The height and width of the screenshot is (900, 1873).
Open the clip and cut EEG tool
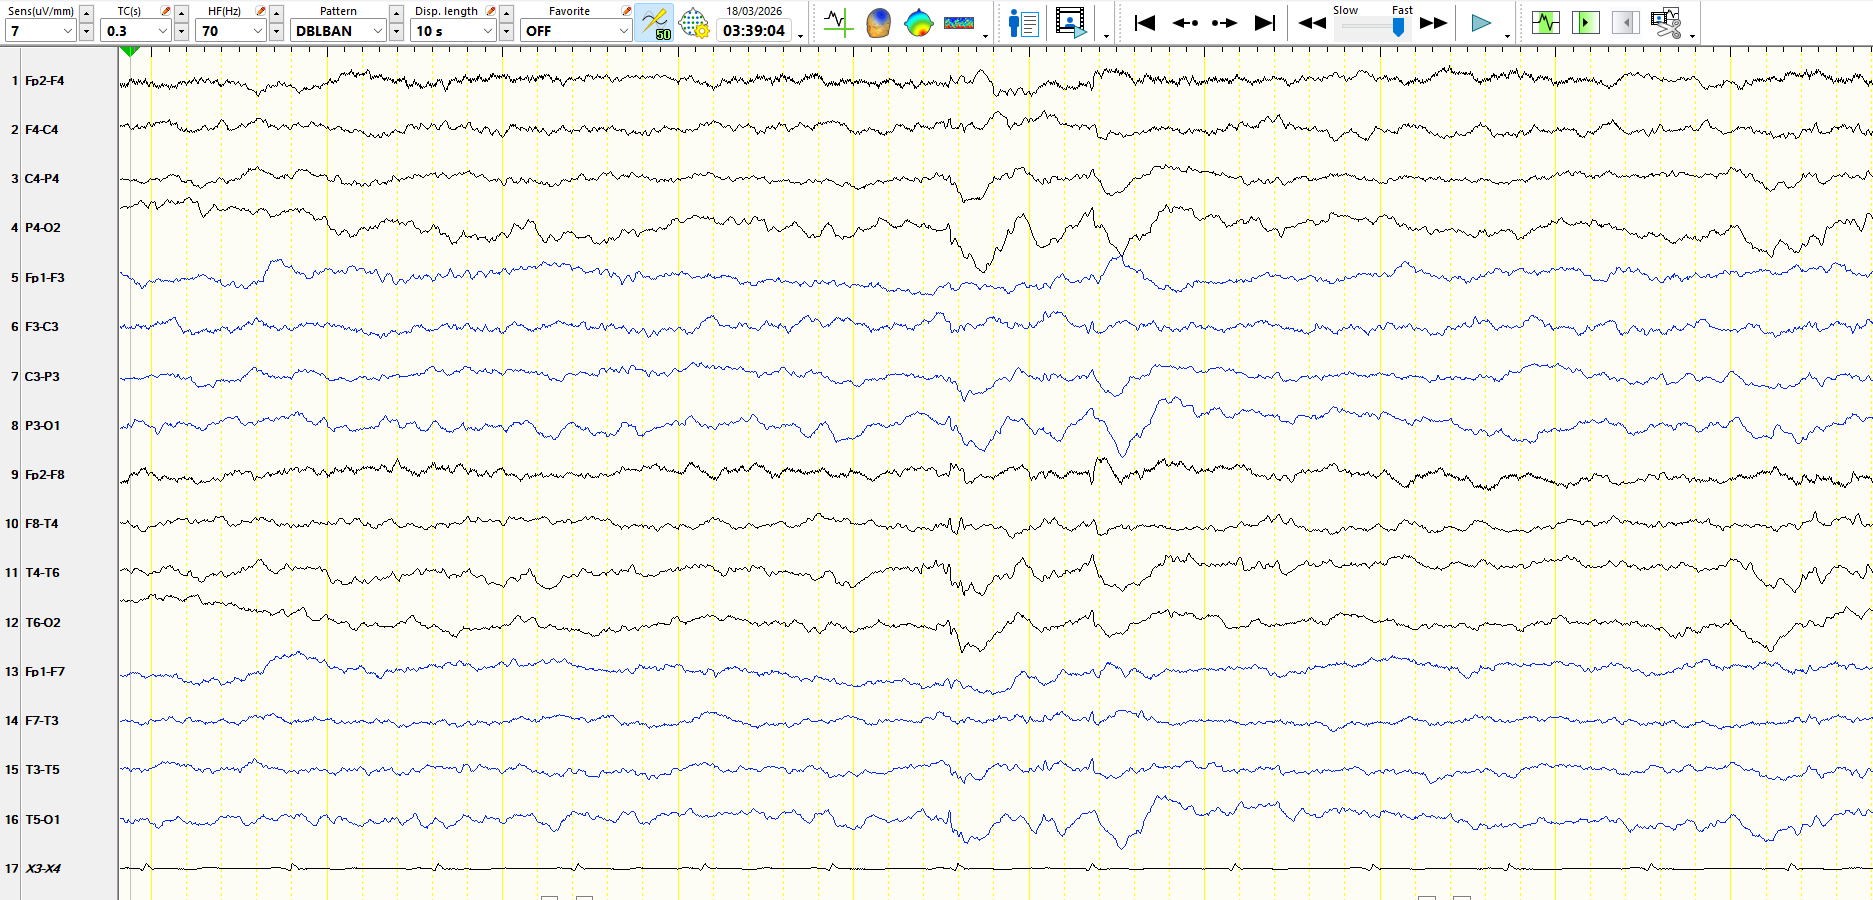[x=1666, y=23]
